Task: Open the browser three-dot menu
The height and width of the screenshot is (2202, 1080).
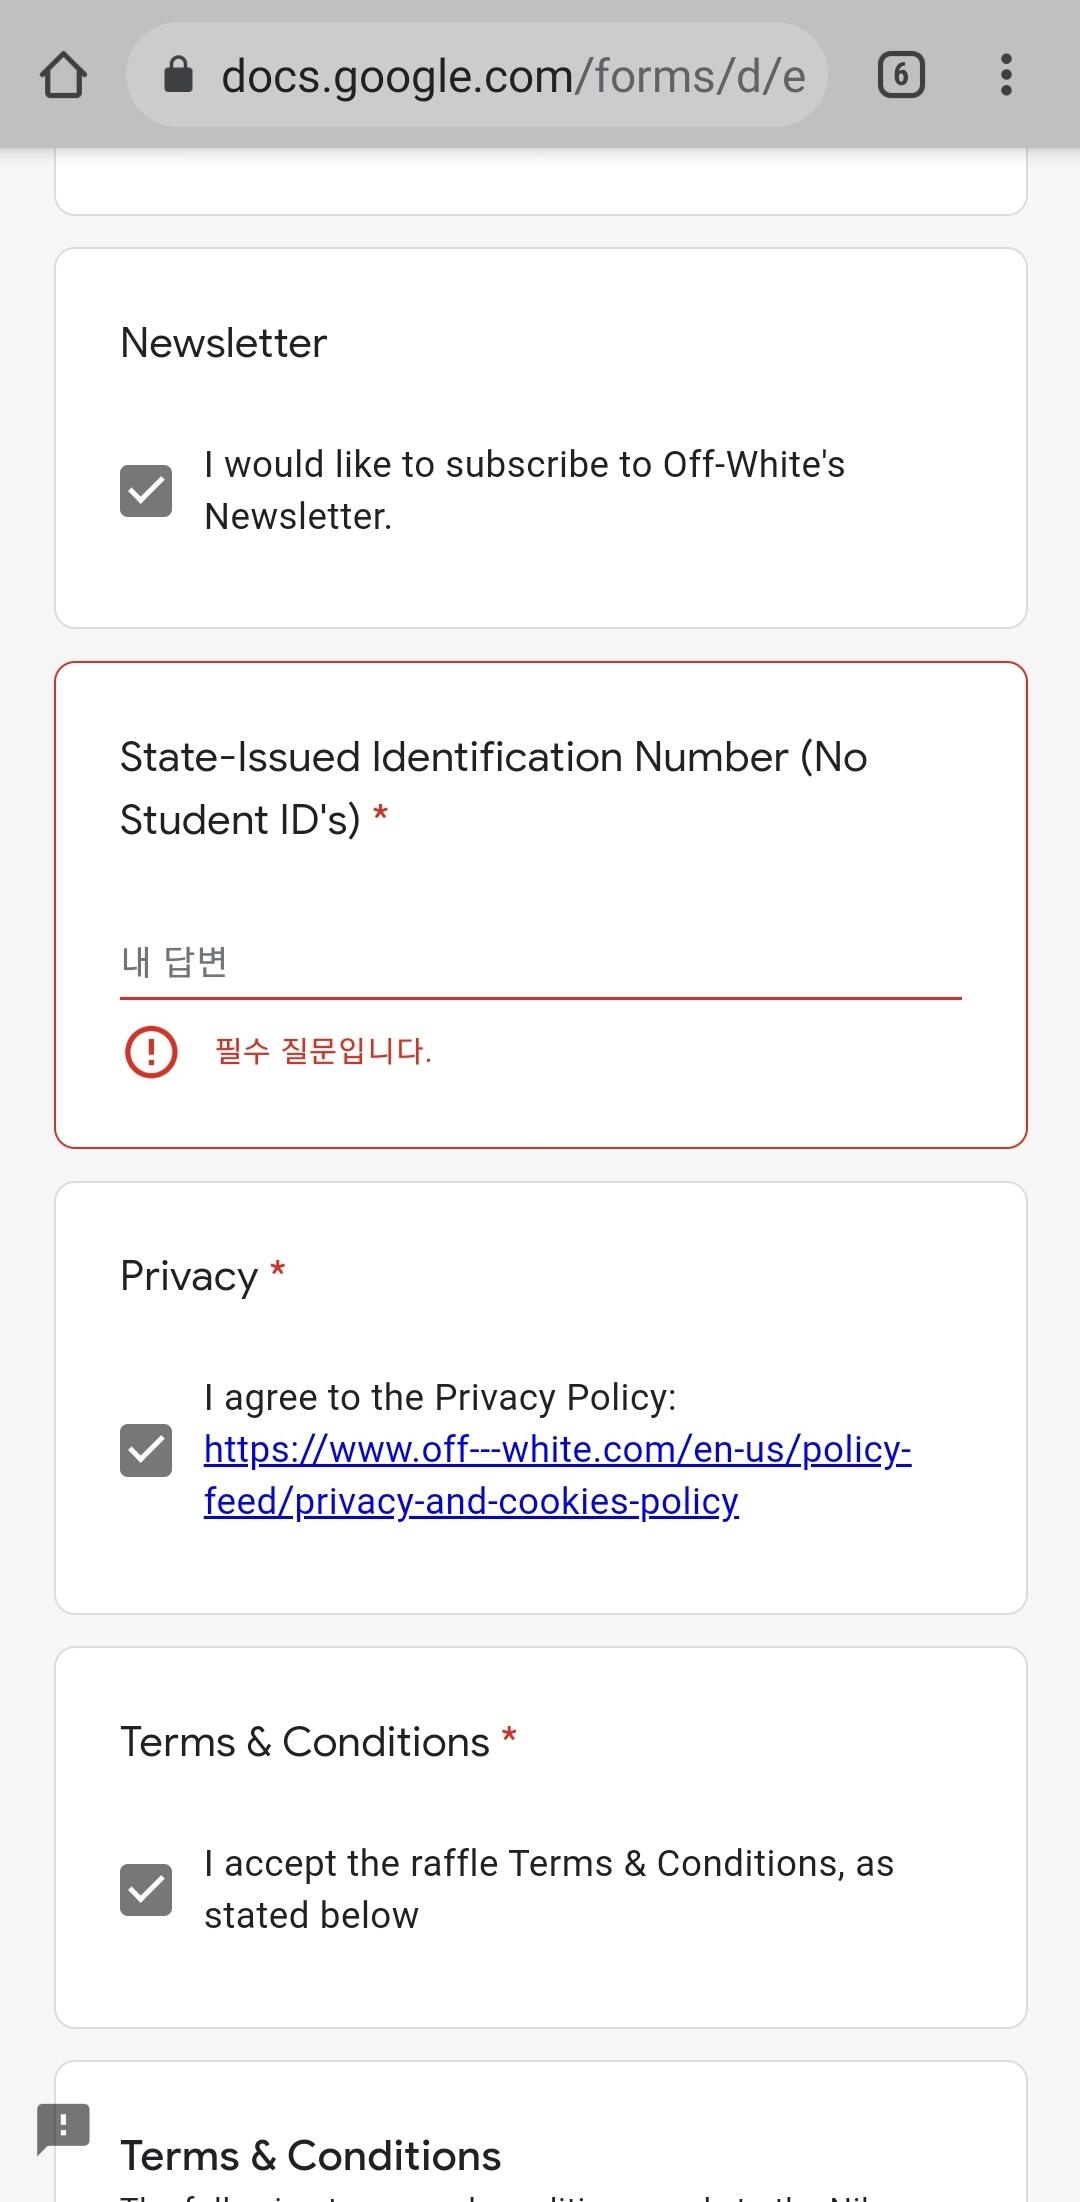Action: 1006,76
